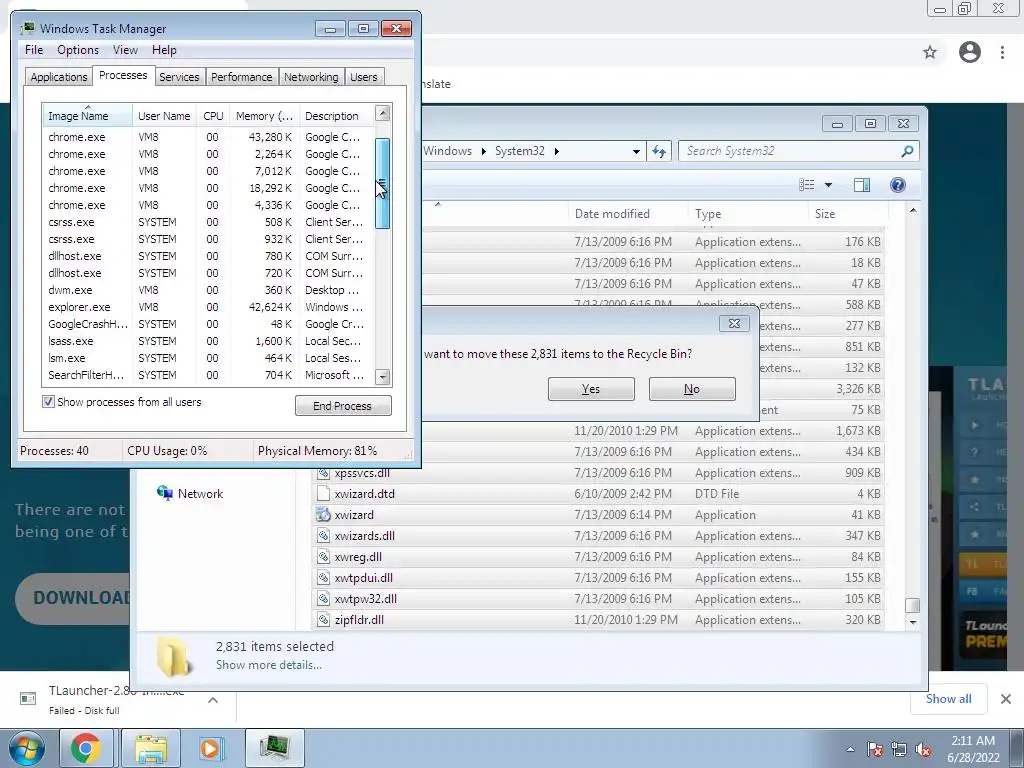Select lsass.exe process row
The height and width of the screenshot is (768, 1024).
[208, 341]
